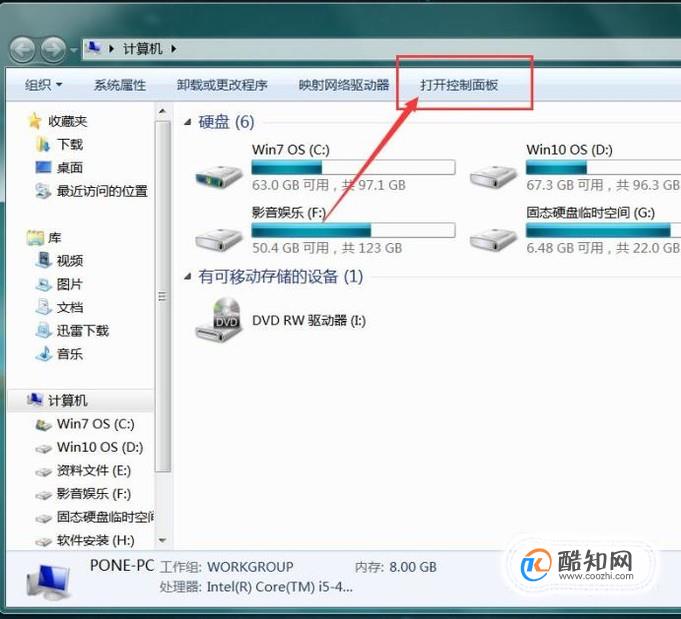Select the Win7 OS (C:) drive icon in main pane
The image size is (681, 619).
[219, 175]
